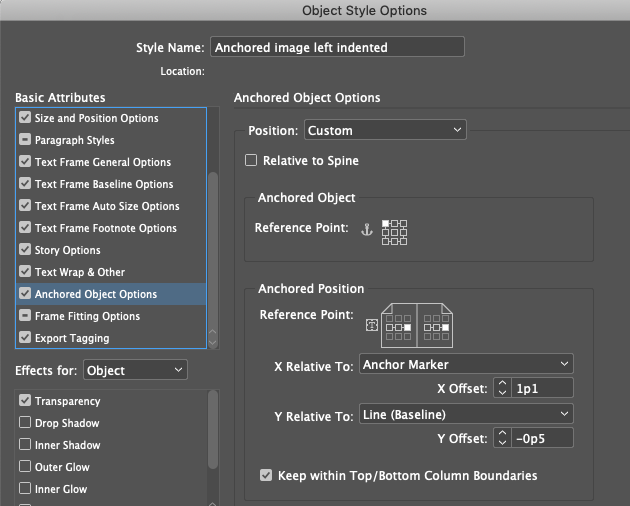Disable the Transparency effect checkbox
This screenshot has height=506, width=630.
click(25, 400)
